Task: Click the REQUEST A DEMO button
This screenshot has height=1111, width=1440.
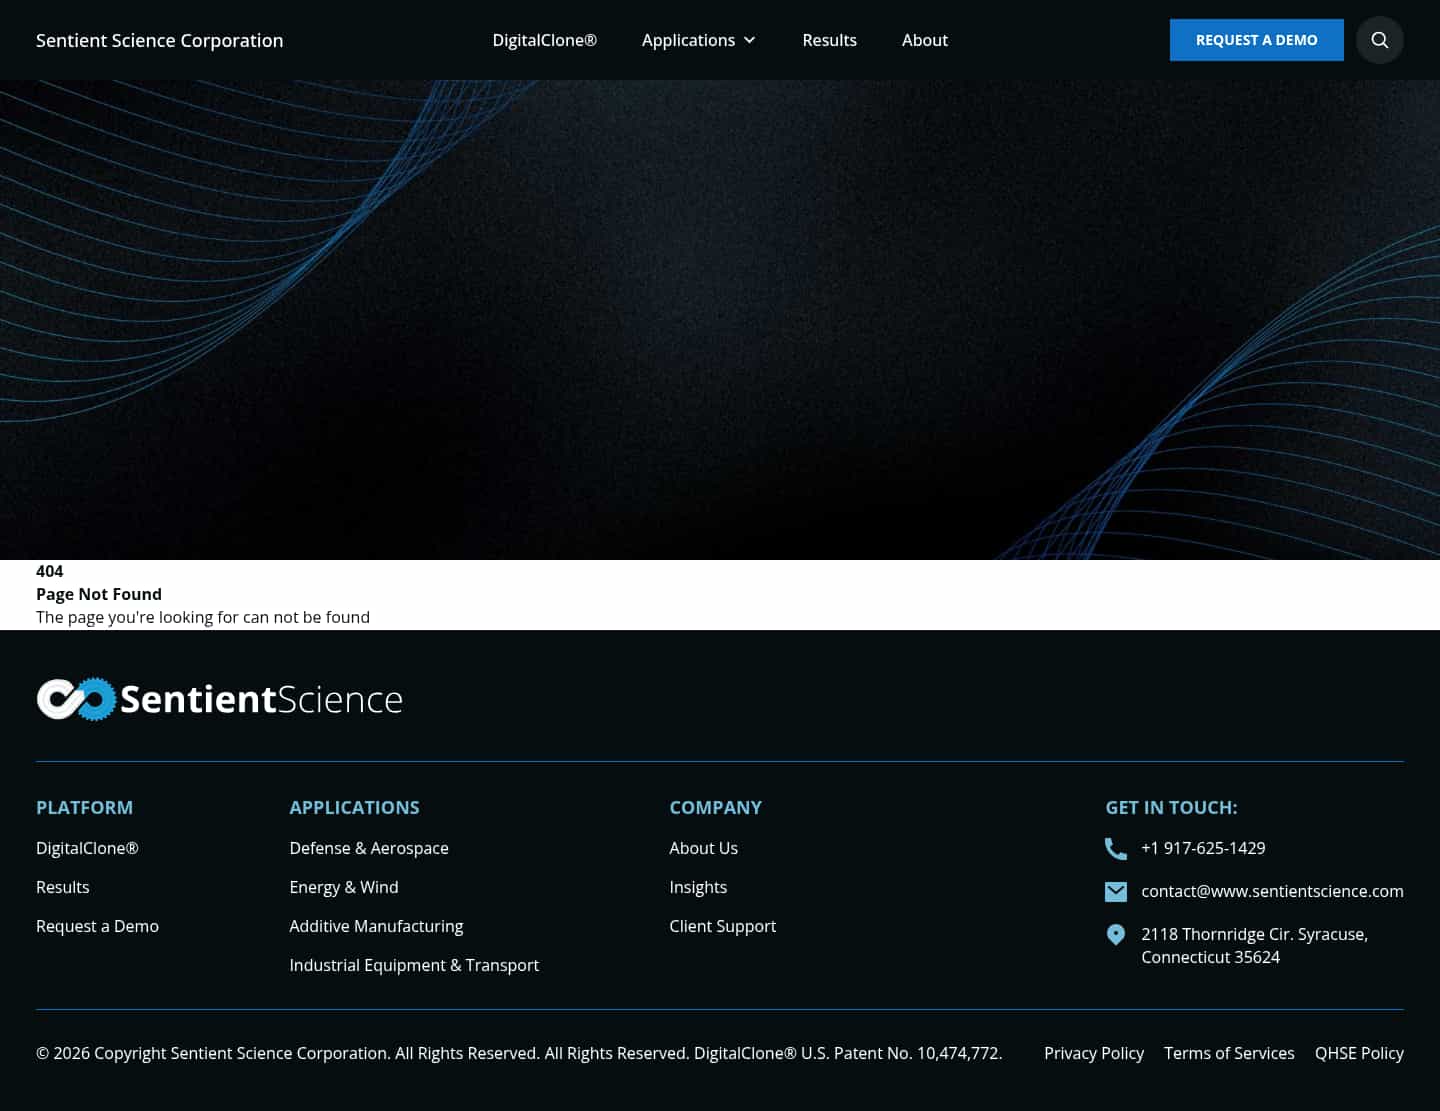Action: point(1256,40)
